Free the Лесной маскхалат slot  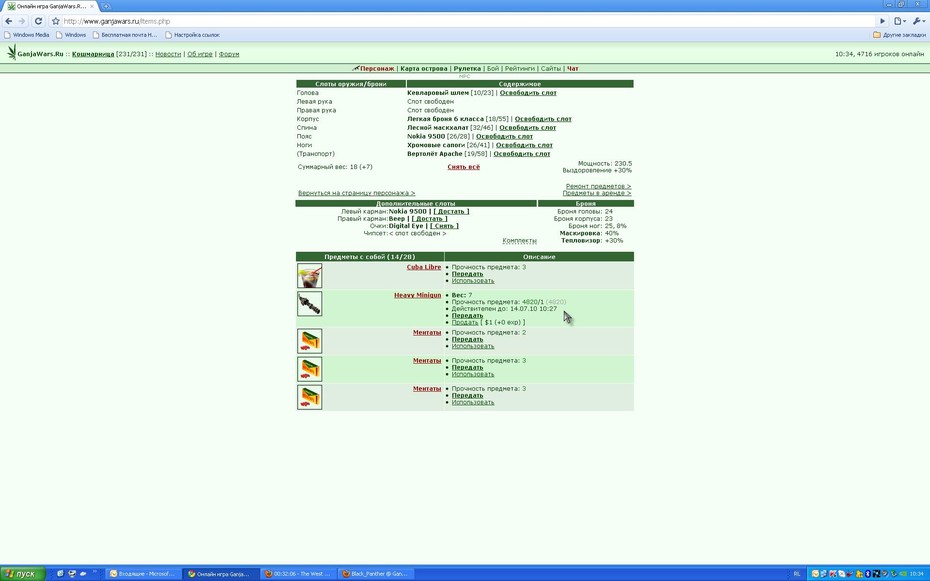[527, 127]
